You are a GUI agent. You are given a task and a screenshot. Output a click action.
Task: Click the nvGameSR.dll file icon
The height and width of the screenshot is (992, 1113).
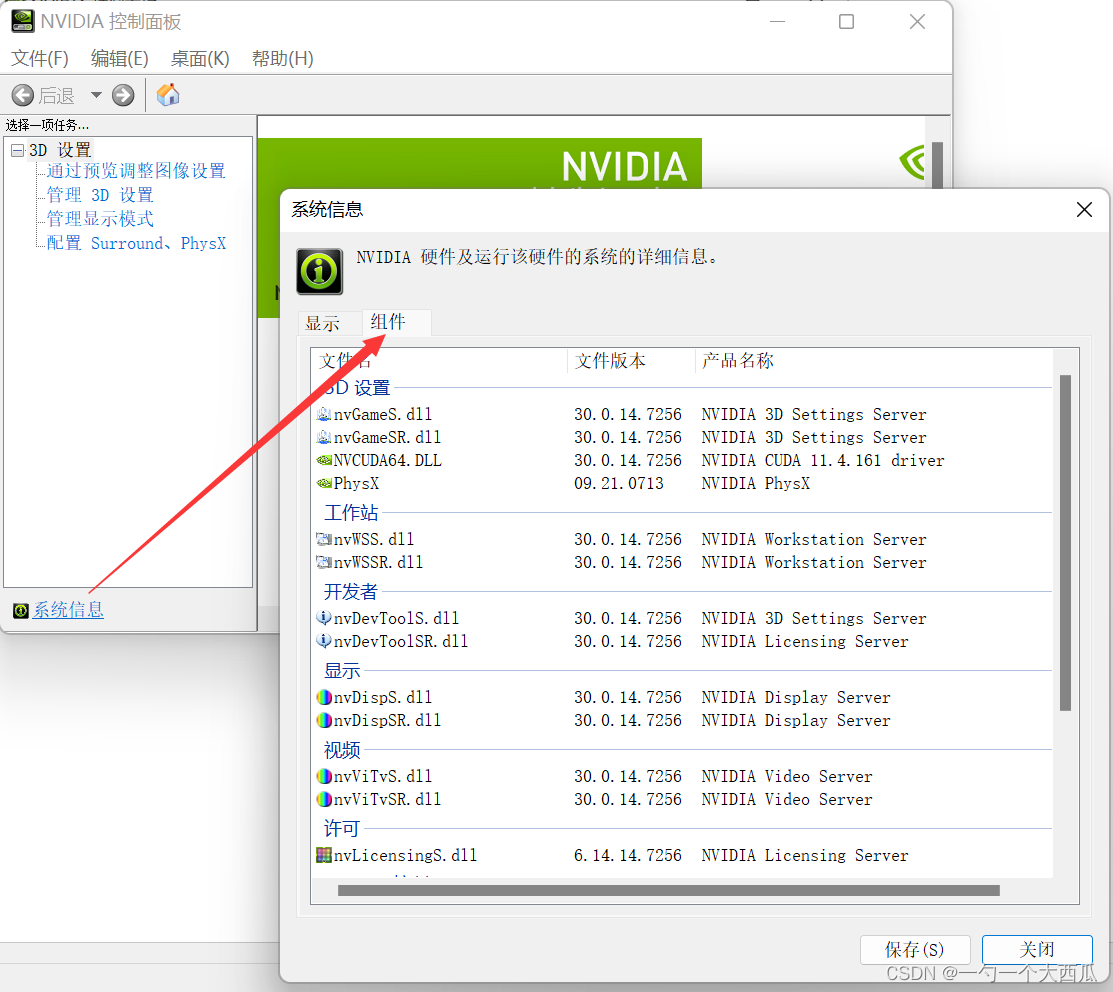tap(324, 436)
